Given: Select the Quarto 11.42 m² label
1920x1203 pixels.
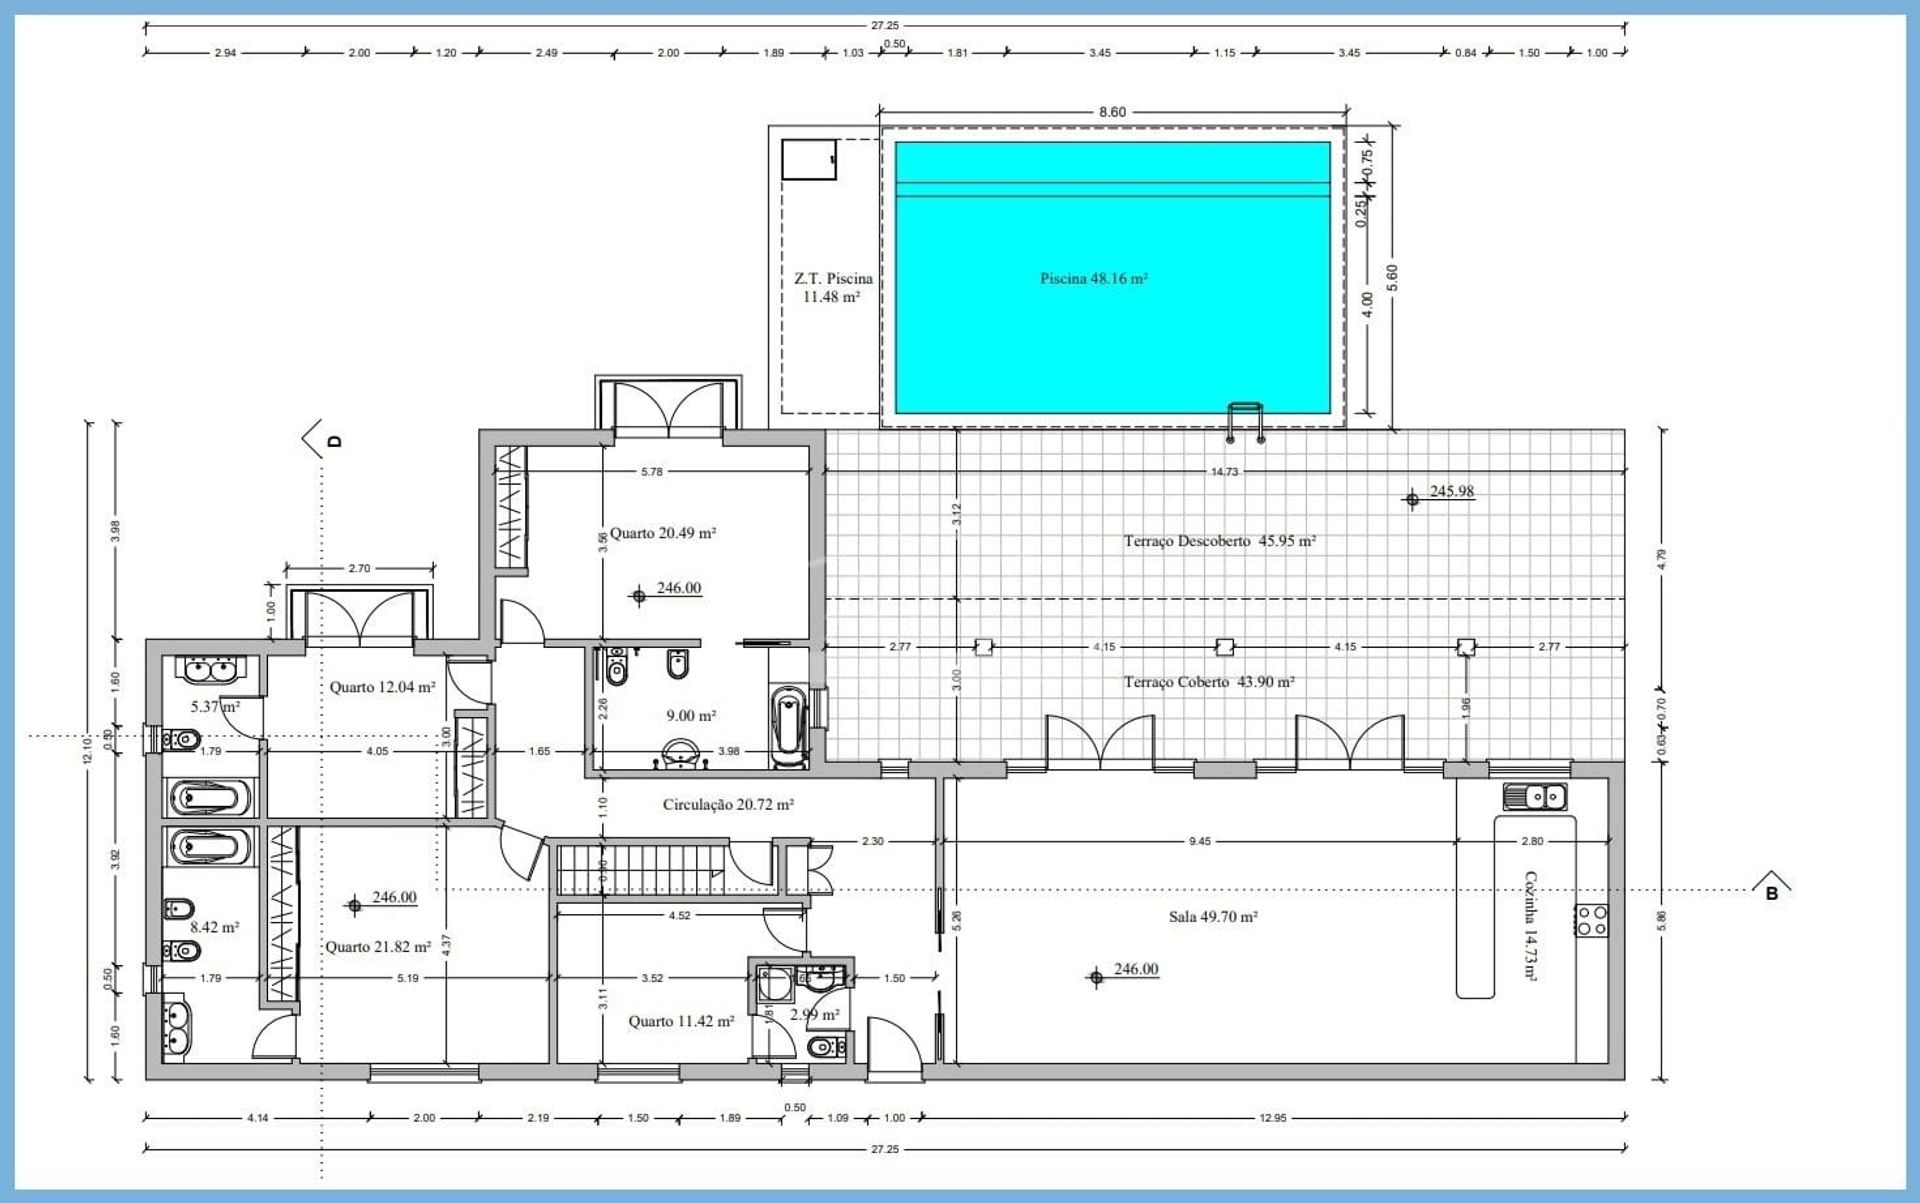Looking at the screenshot, I should (681, 1021).
